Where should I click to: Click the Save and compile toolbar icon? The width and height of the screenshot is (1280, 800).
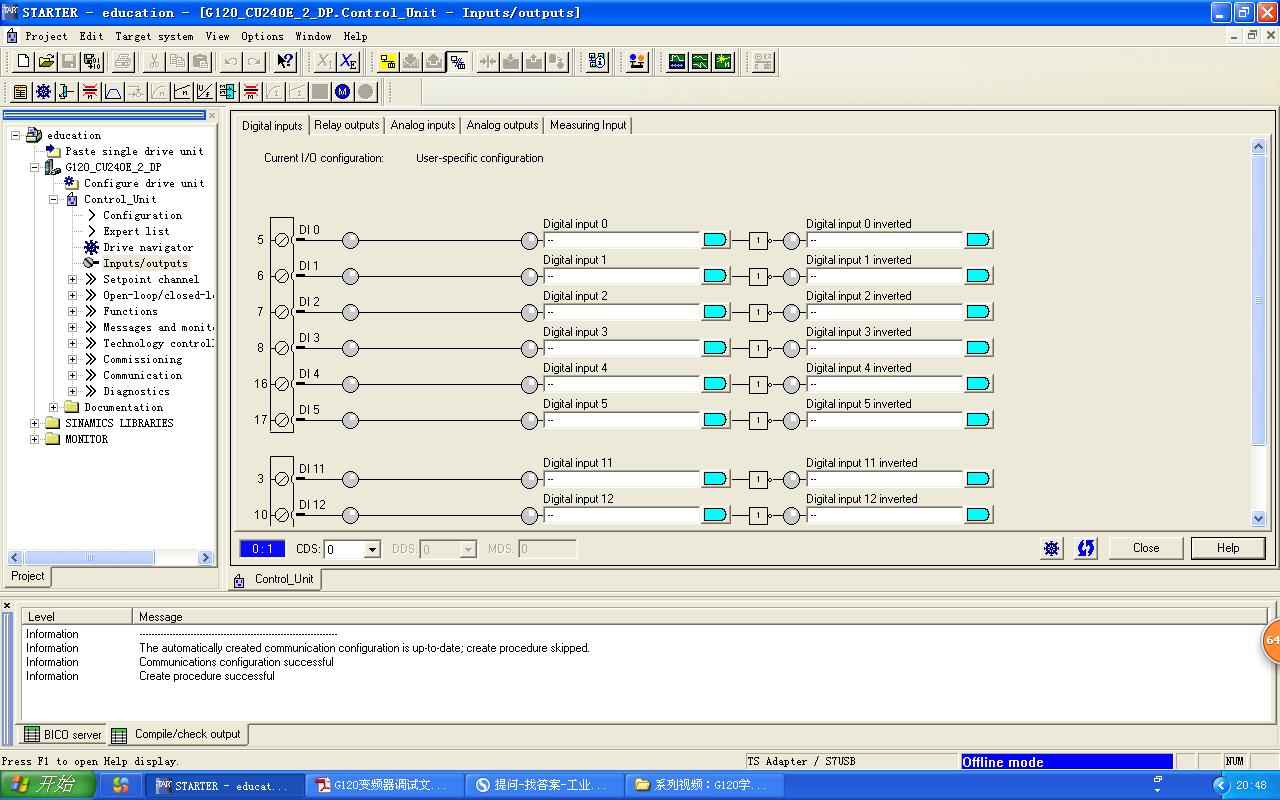point(92,62)
